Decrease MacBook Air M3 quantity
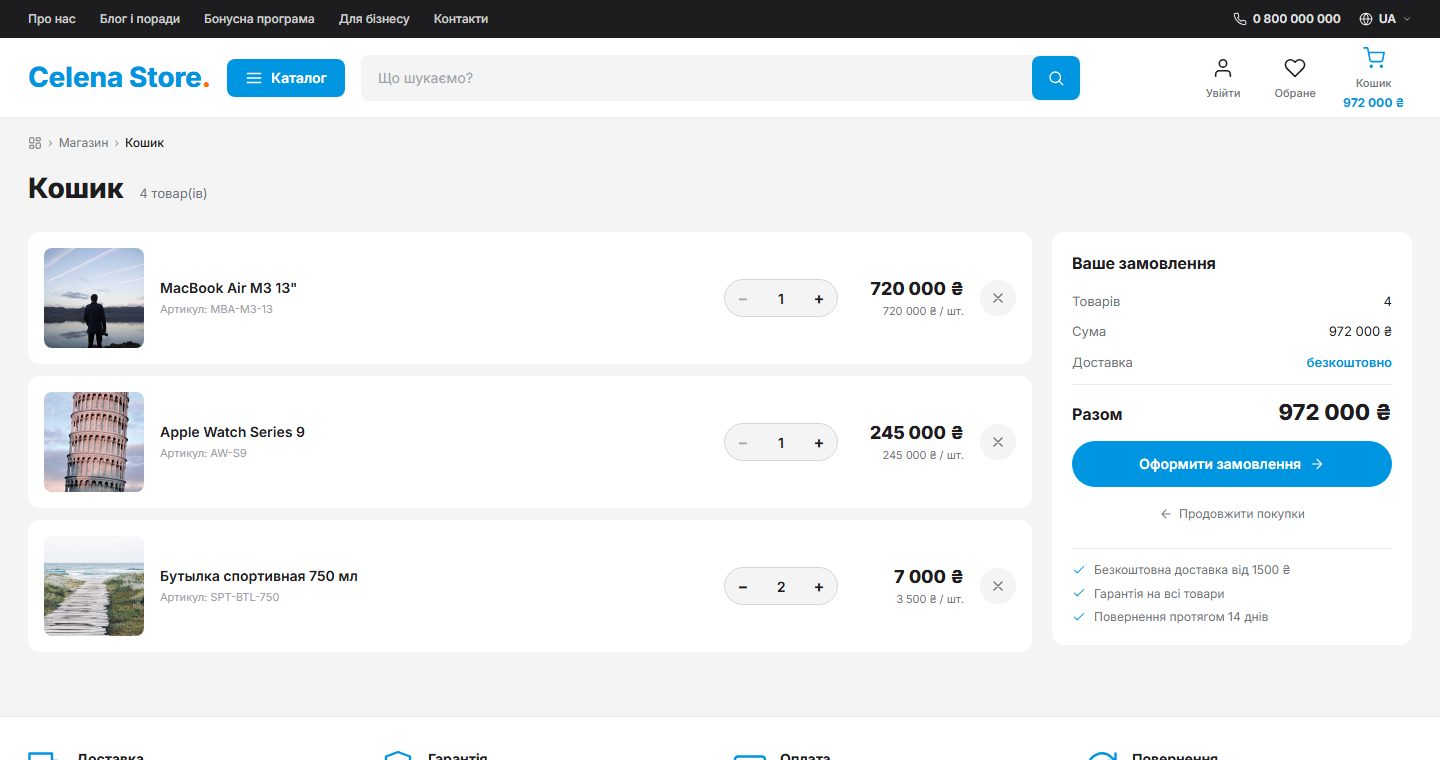Image resolution: width=1440 pixels, height=760 pixels. tap(743, 299)
